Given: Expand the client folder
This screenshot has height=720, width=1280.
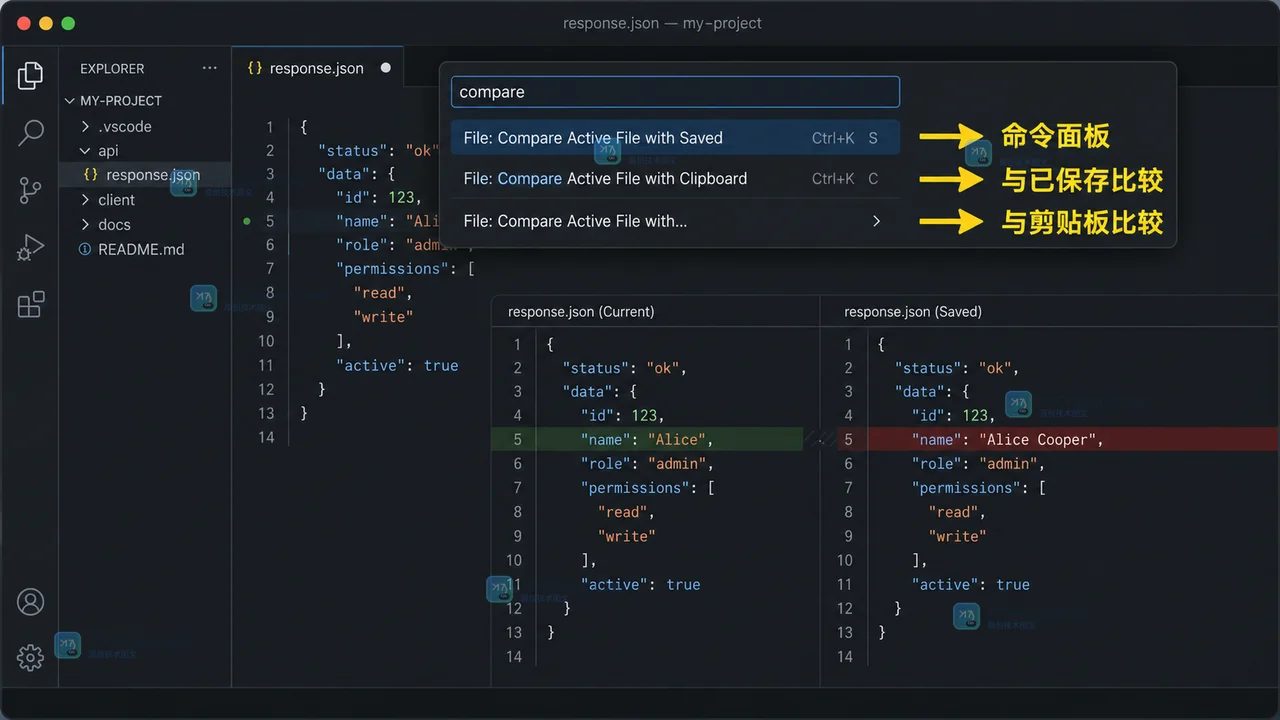Looking at the screenshot, I should pyautogui.click(x=86, y=200).
